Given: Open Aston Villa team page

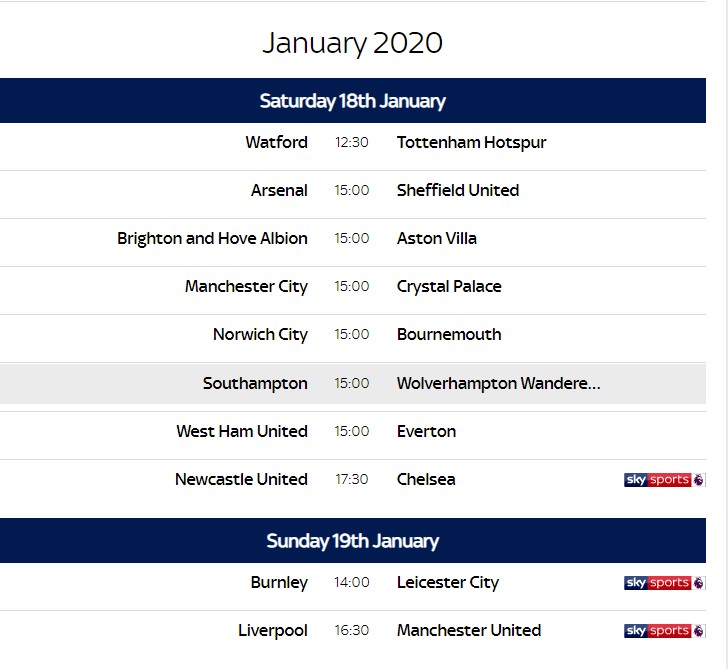Looking at the screenshot, I should pos(436,238).
